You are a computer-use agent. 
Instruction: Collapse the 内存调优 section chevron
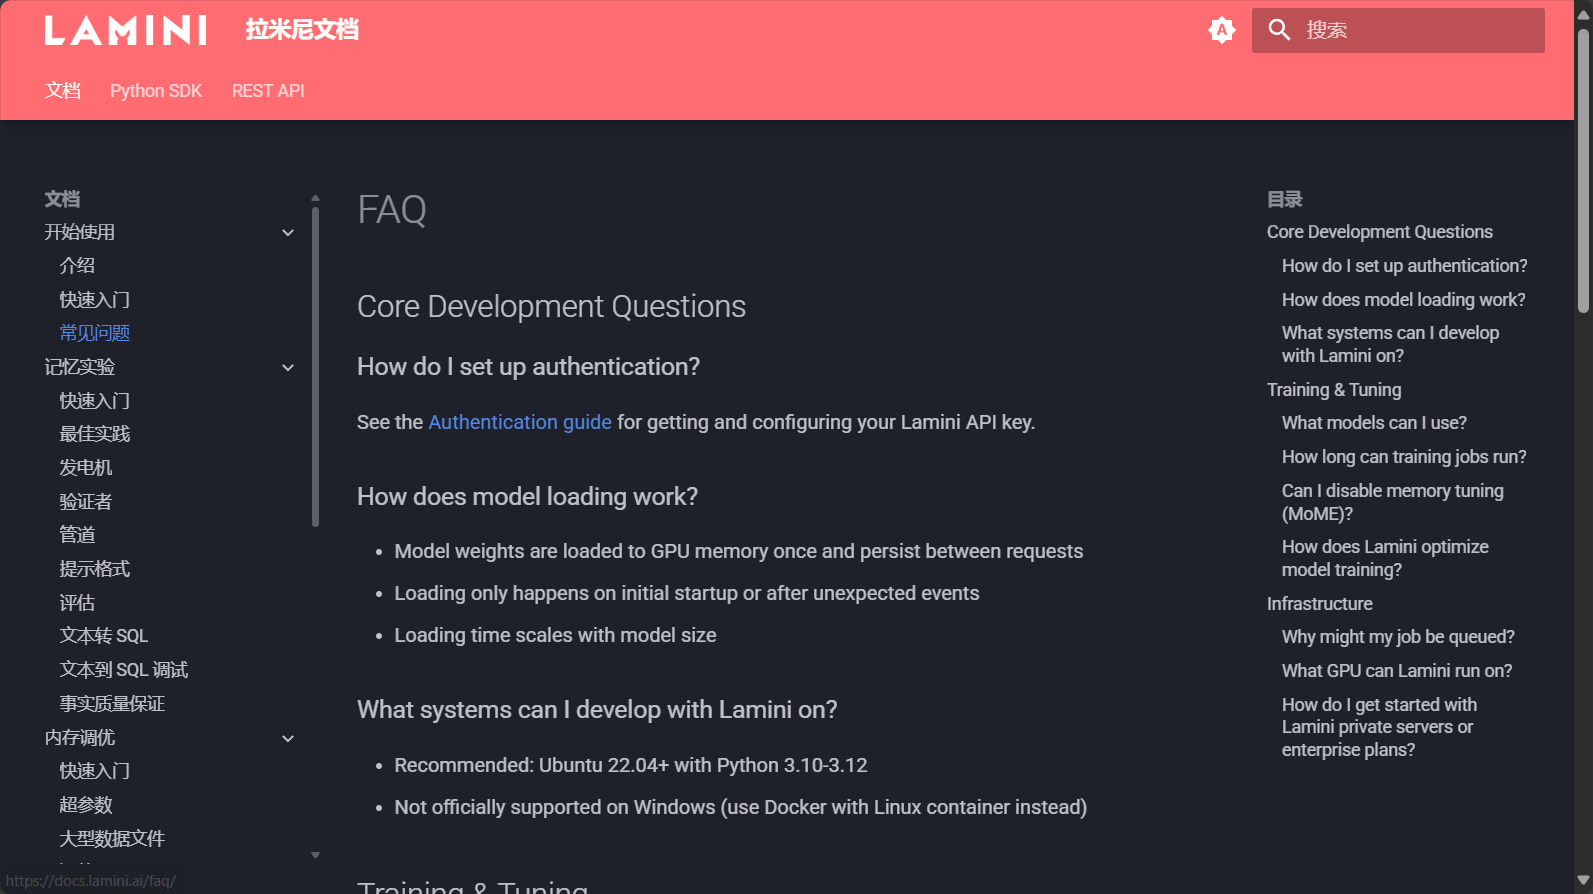[x=288, y=739]
